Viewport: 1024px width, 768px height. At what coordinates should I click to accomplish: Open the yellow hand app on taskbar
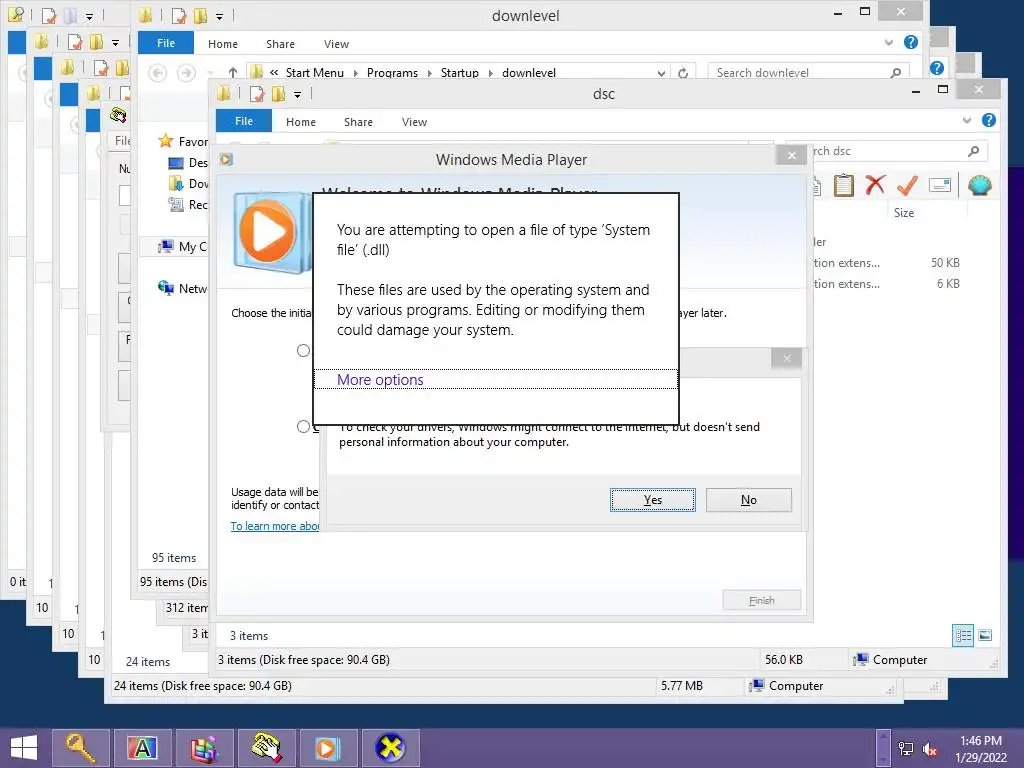pyautogui.click(x=266, y=748)
